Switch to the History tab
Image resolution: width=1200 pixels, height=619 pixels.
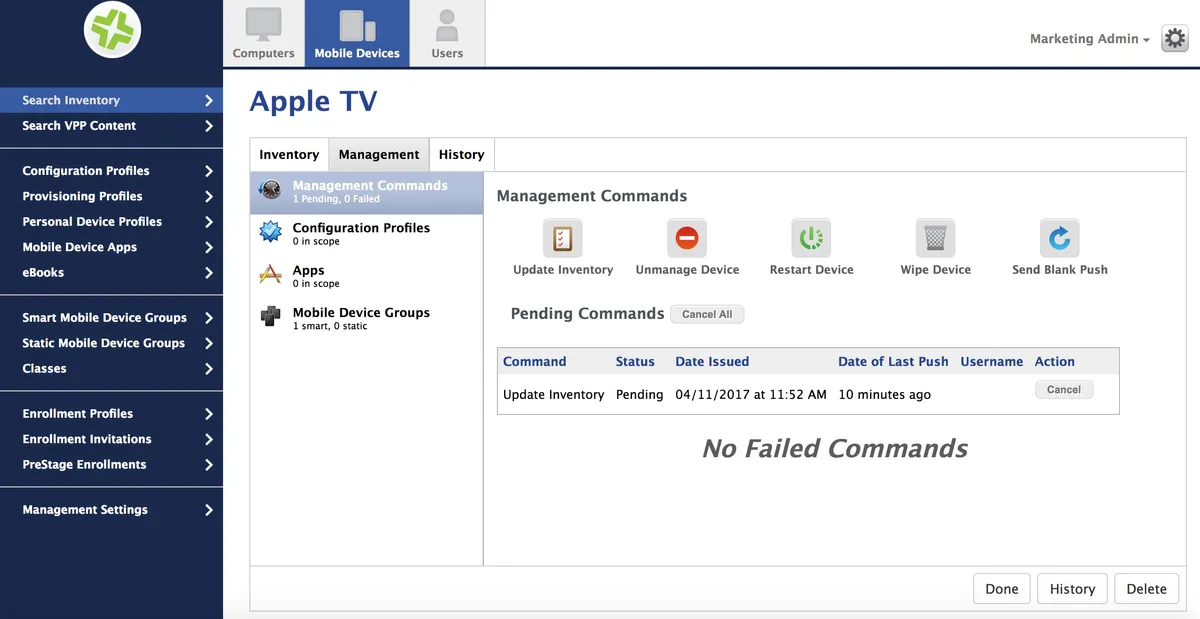(461, 155)
